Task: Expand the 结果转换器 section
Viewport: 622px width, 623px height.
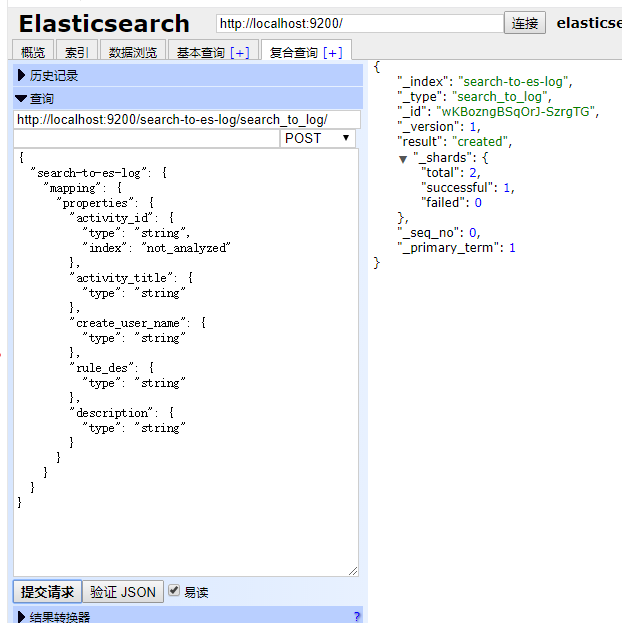Action: click(188, 615)
